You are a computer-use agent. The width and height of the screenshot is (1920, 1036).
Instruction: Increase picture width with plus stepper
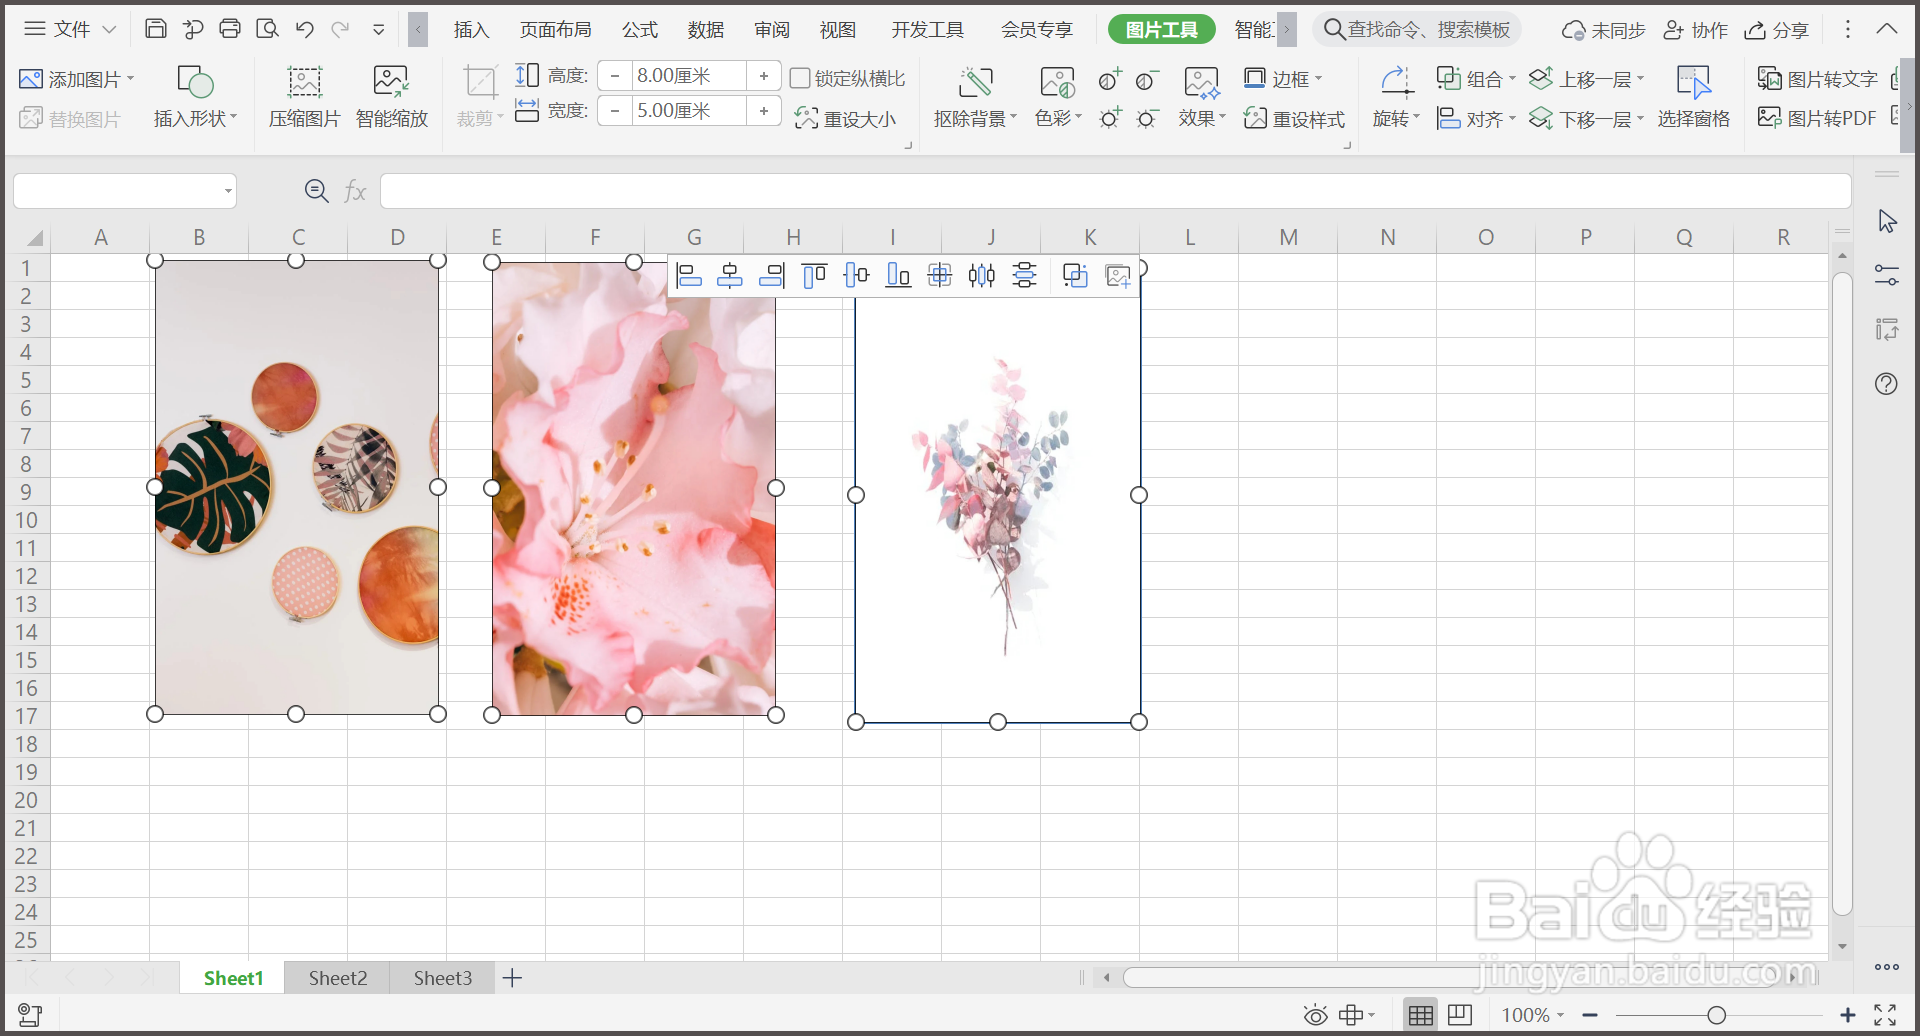point(764,110)
